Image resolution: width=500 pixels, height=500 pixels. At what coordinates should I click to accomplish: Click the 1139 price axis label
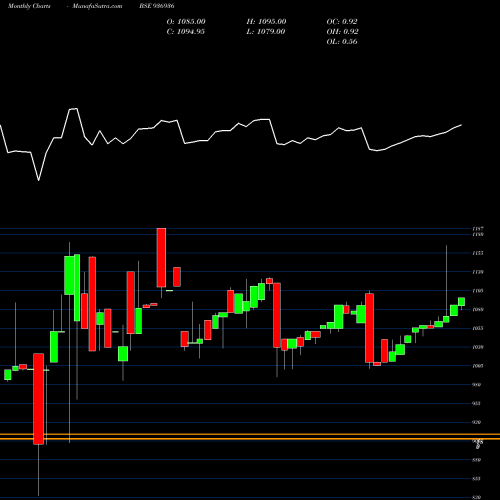tap(478, 272)
